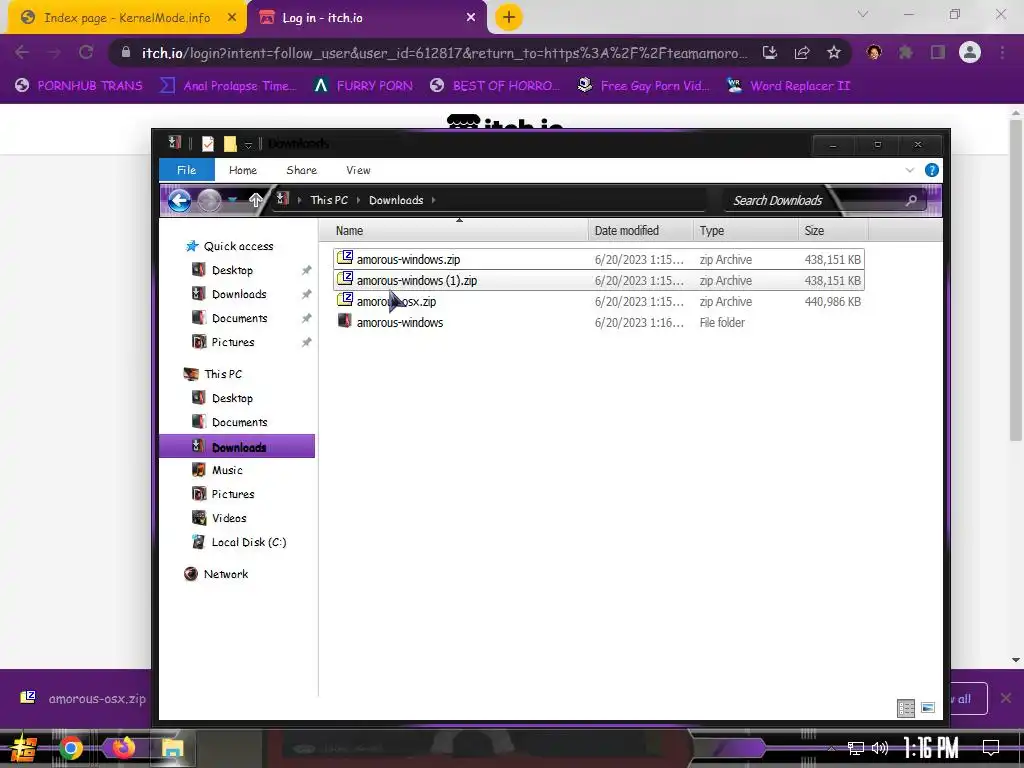The image size is (1024, 768).
Task: Bookmark this page with star icon
Action: click(834, 53)
